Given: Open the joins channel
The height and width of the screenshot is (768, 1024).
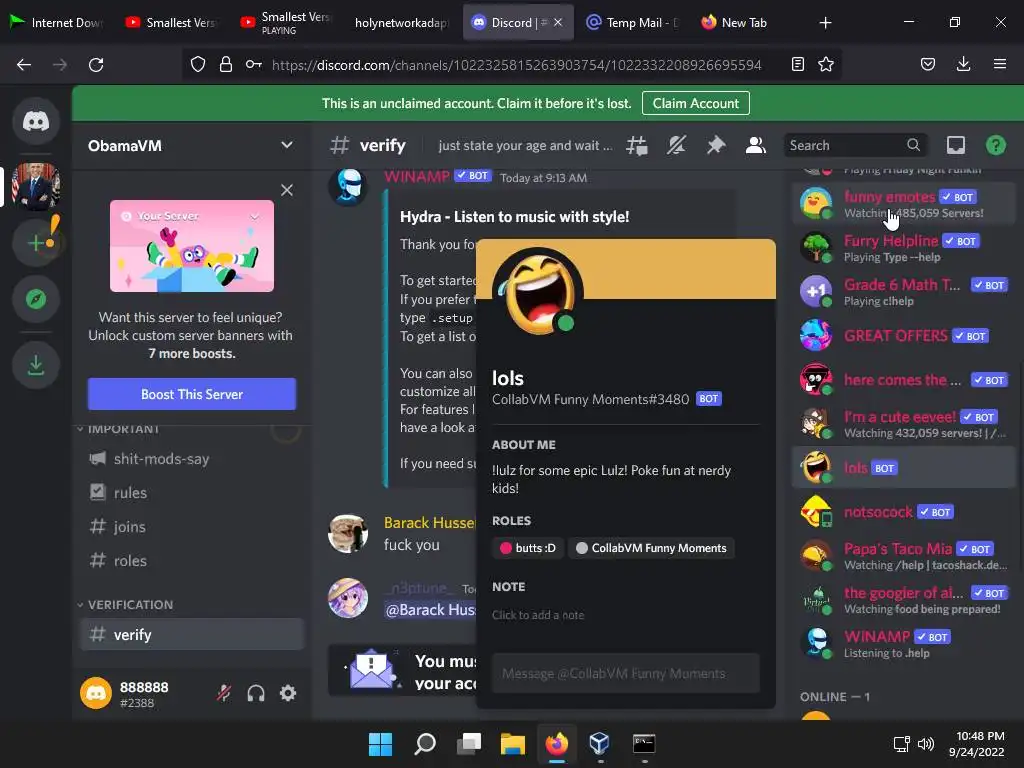Looking at the screenshot, I should [192, 526].
